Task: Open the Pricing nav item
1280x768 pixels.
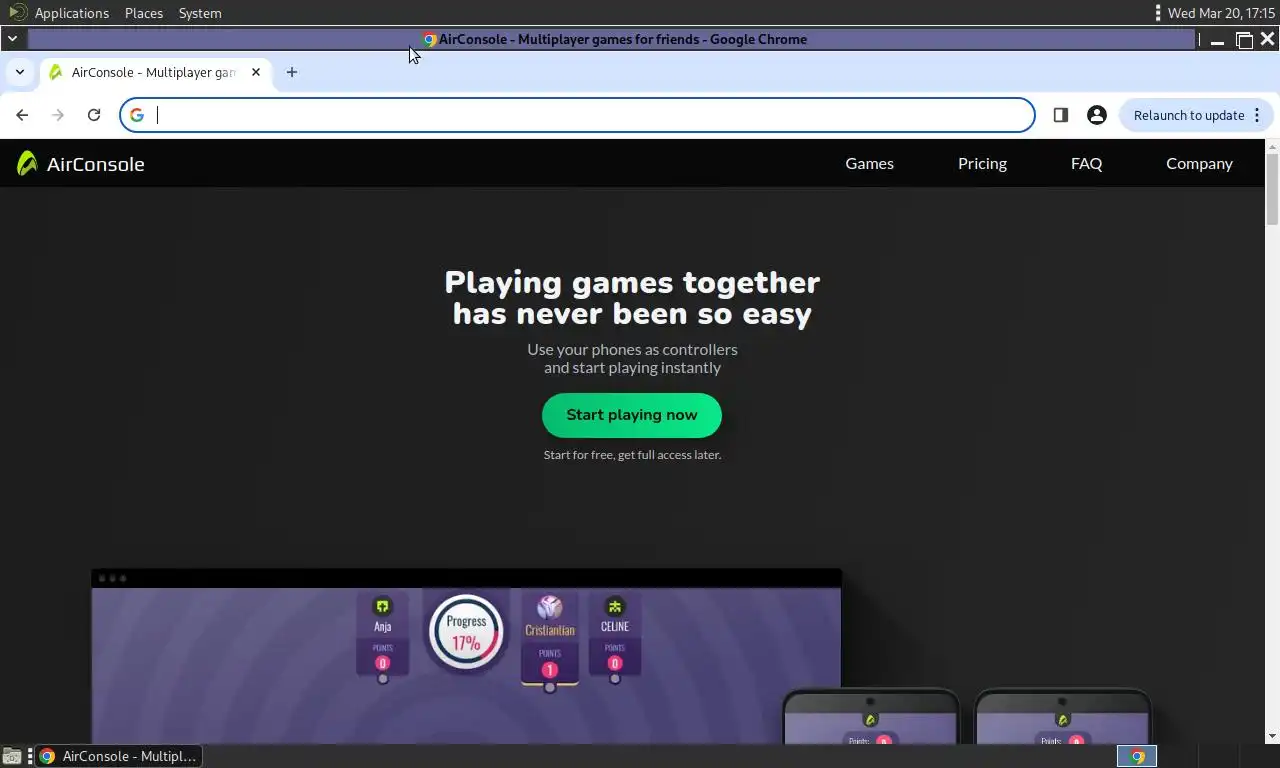Action: [982, 163]
